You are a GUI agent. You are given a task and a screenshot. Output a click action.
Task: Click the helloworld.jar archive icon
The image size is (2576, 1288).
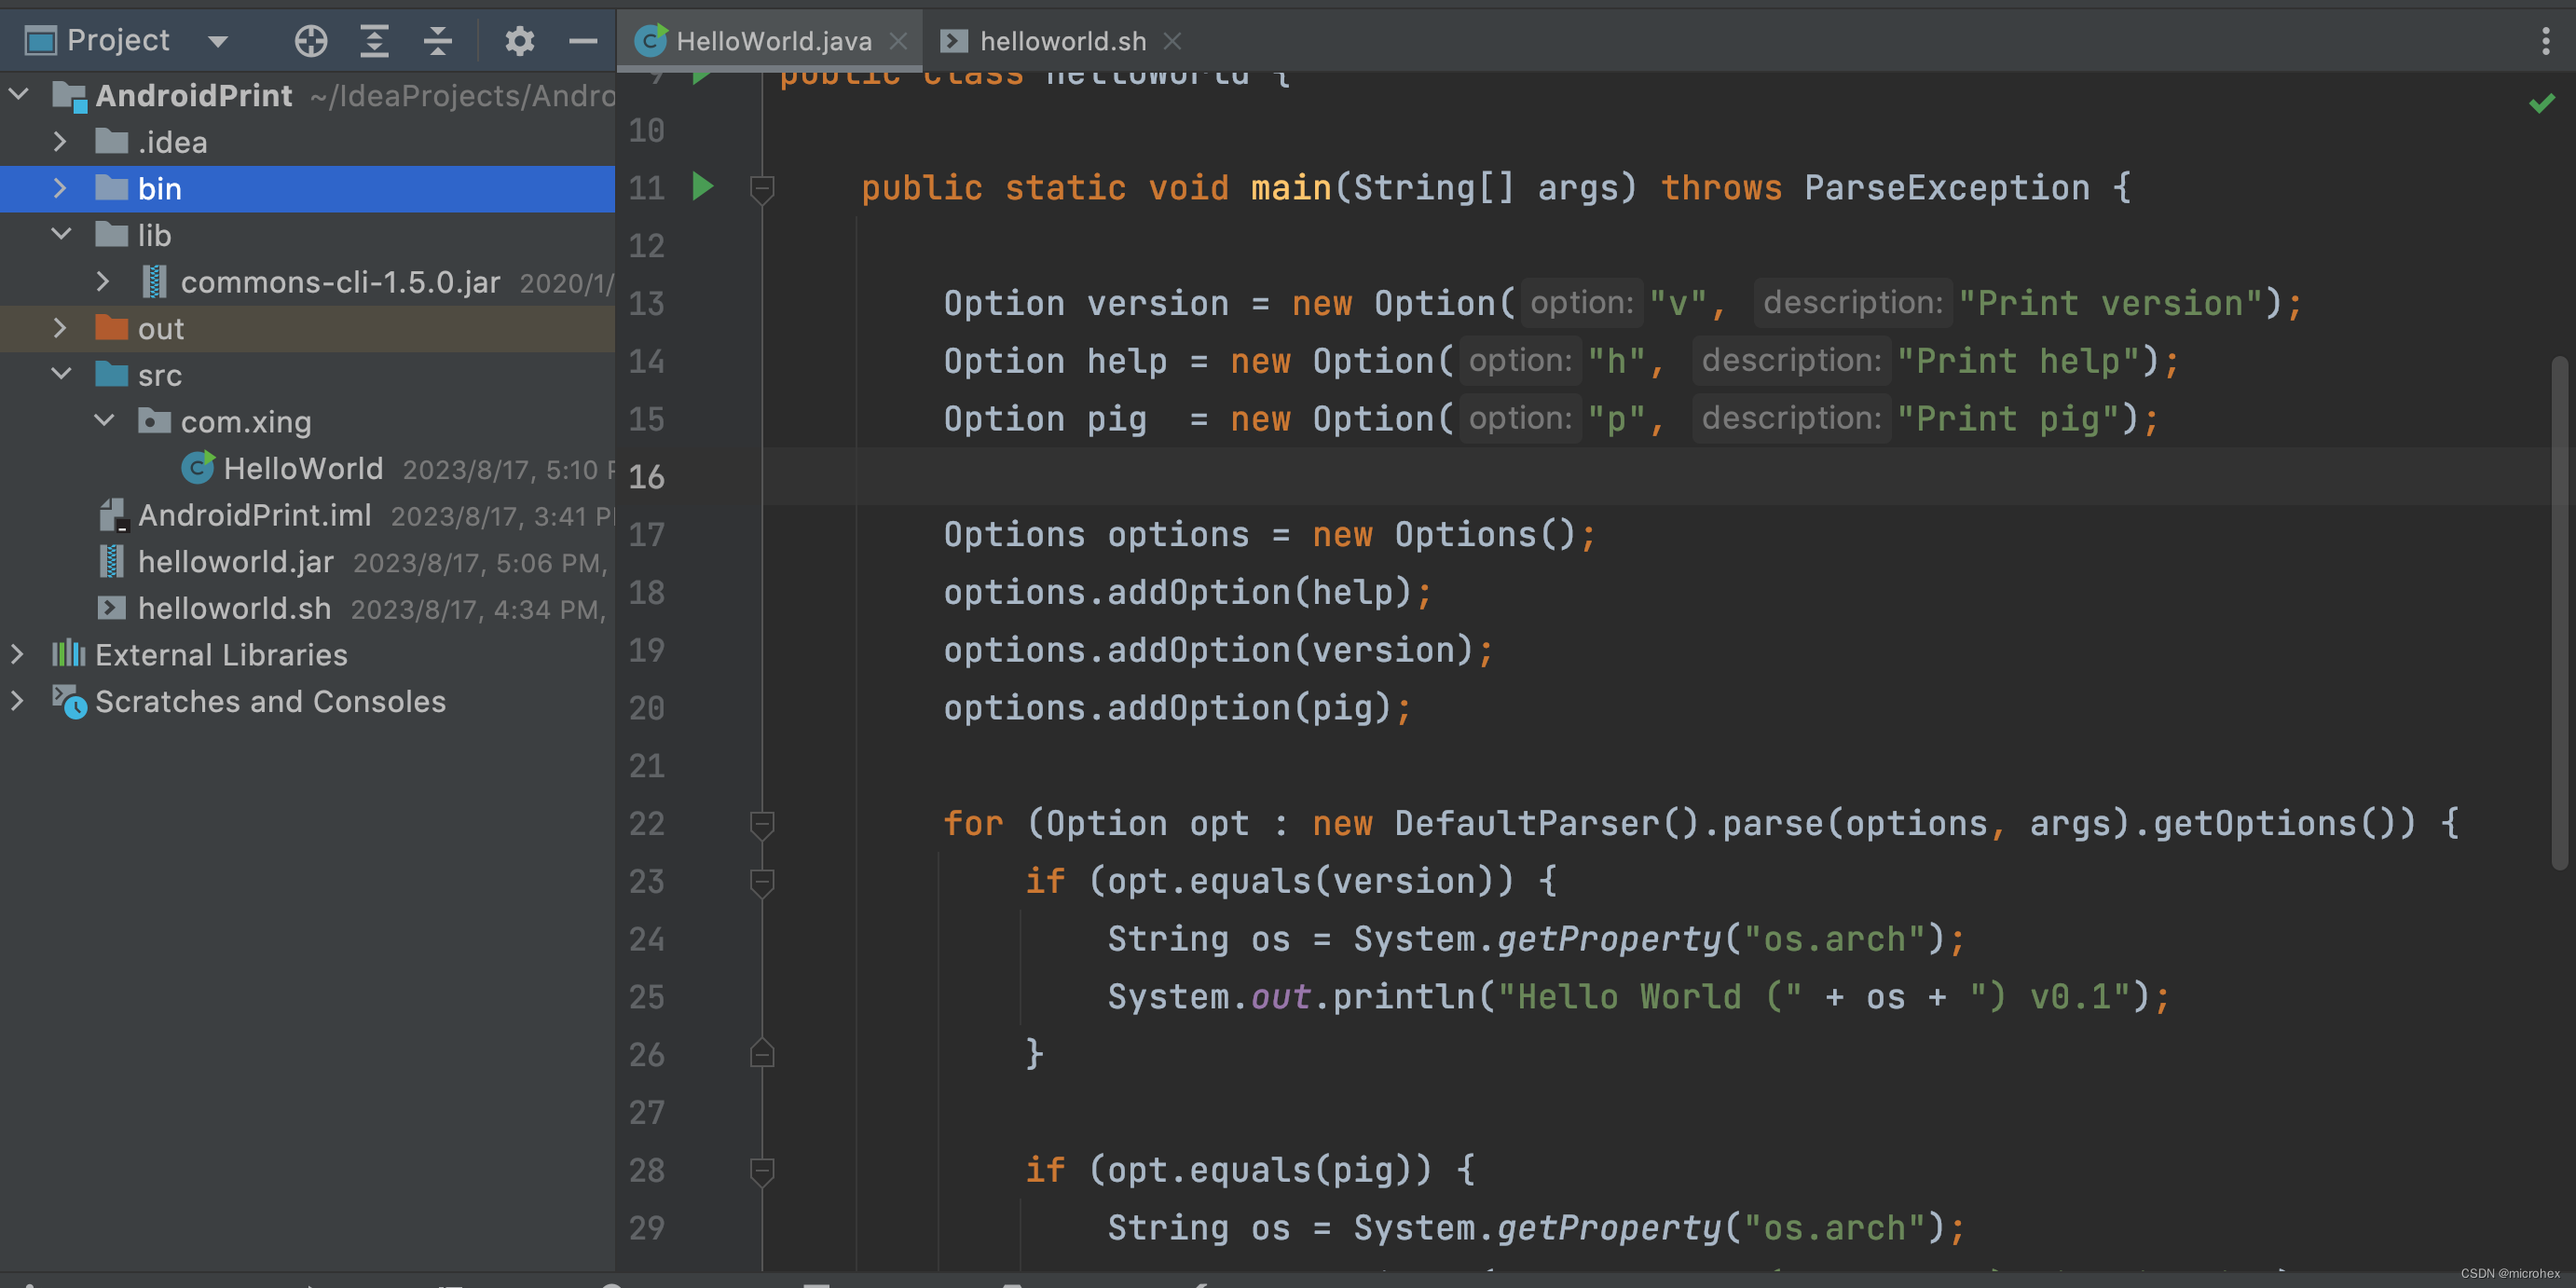pyautogui.click(x=111, y=561)
